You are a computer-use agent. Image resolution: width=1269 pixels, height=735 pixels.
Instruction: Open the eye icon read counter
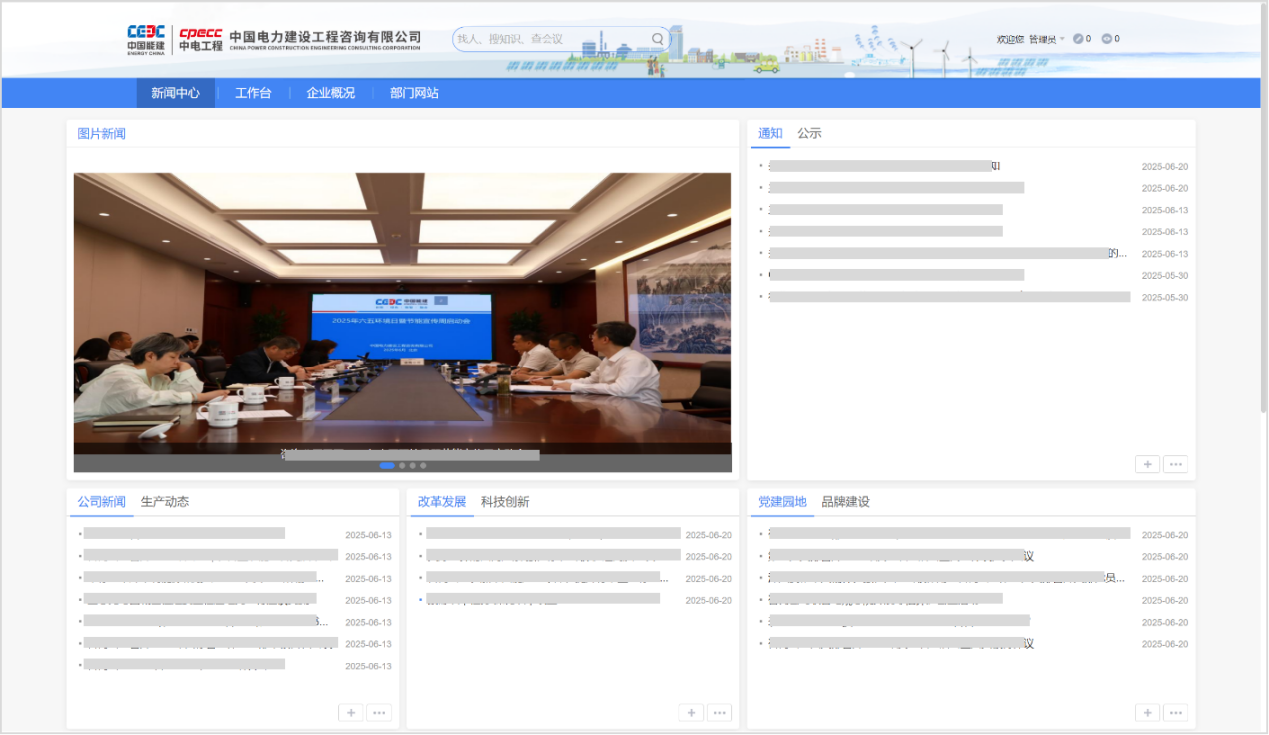1107,39
